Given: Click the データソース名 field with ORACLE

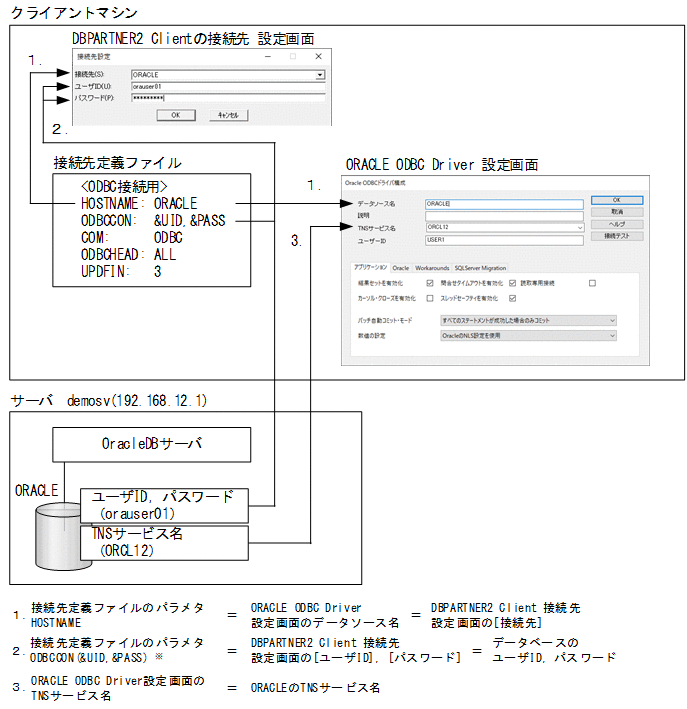Looking at the screenshot, I should (x=504, y=204).
